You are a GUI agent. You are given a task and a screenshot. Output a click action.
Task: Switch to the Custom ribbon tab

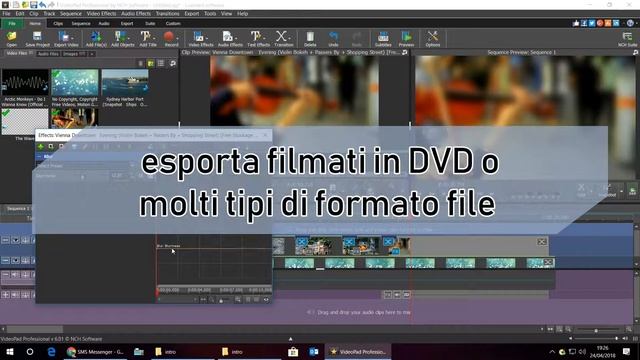(x=173, y=24)
